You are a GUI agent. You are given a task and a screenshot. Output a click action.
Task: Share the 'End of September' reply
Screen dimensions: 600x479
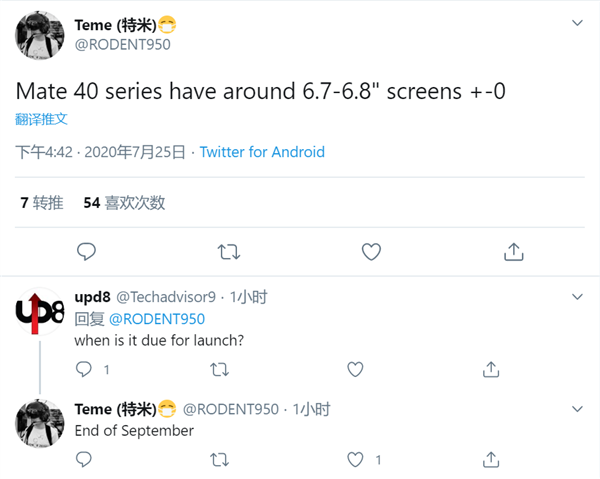490,460
